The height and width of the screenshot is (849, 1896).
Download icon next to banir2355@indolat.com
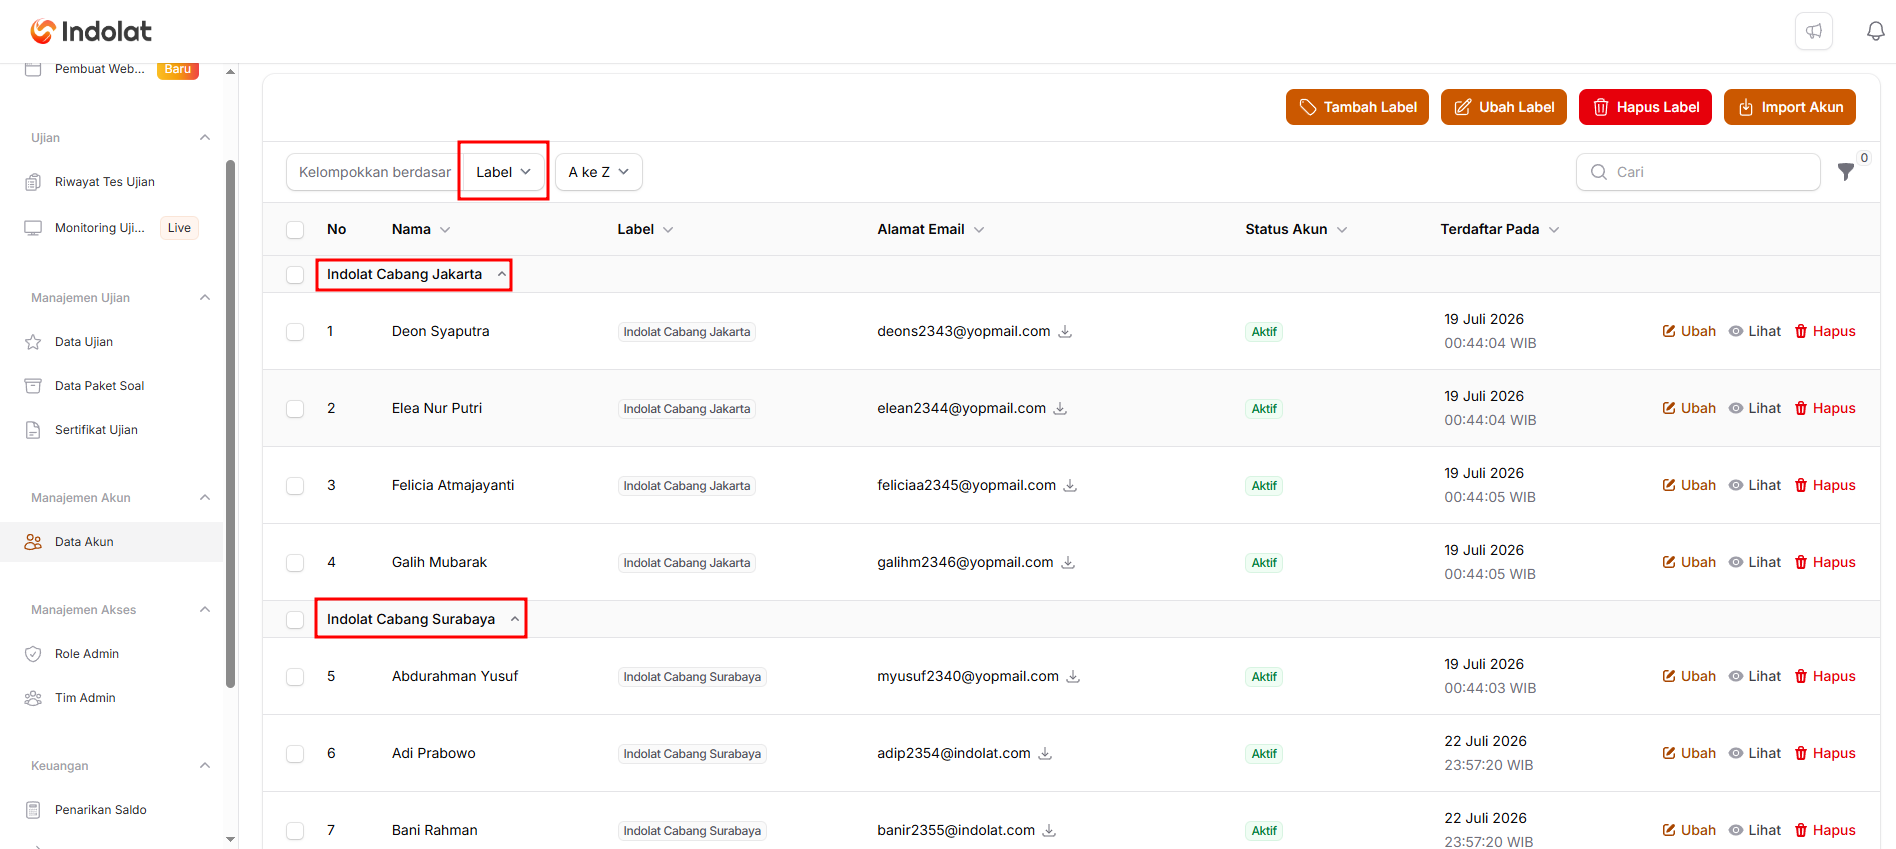coord(1049,830)
